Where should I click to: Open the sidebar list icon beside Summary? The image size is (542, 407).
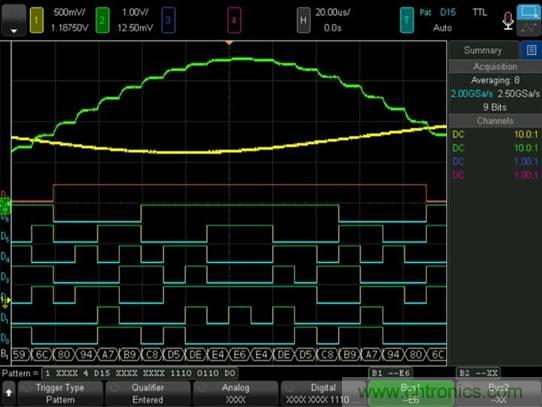click(531, 50)
